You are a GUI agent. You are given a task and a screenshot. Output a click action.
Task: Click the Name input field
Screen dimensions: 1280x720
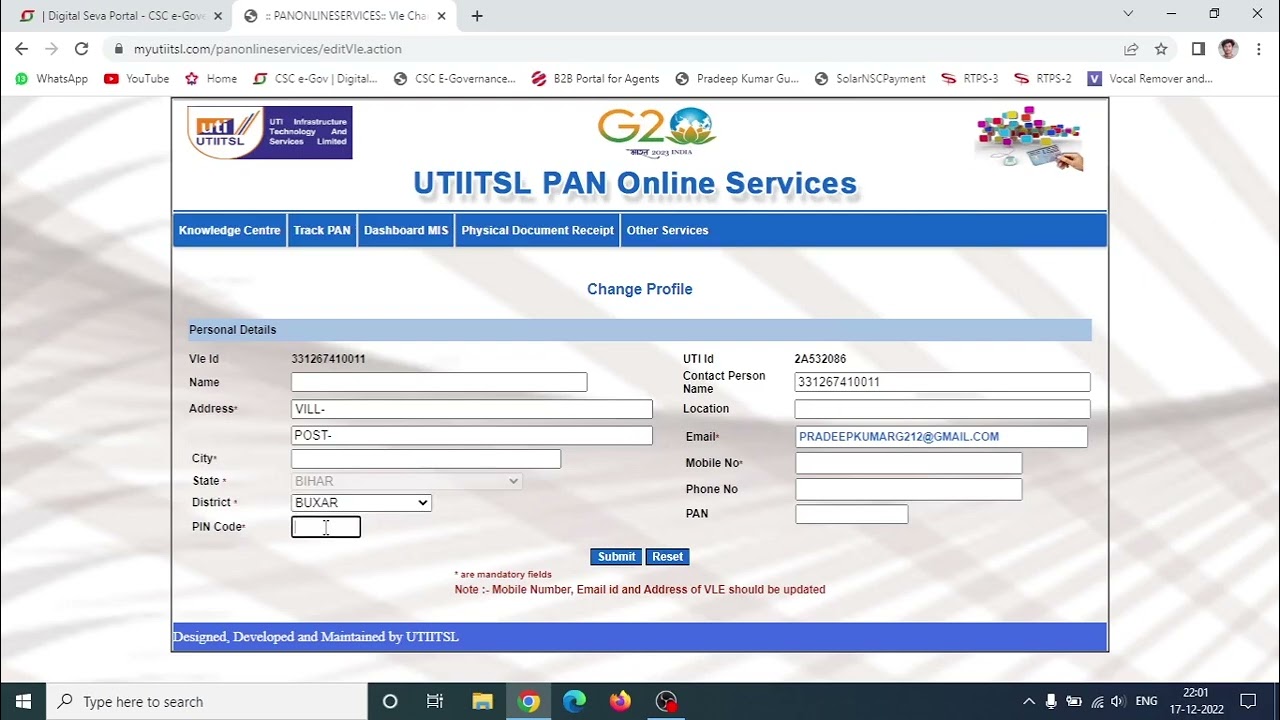pos(439,382)
